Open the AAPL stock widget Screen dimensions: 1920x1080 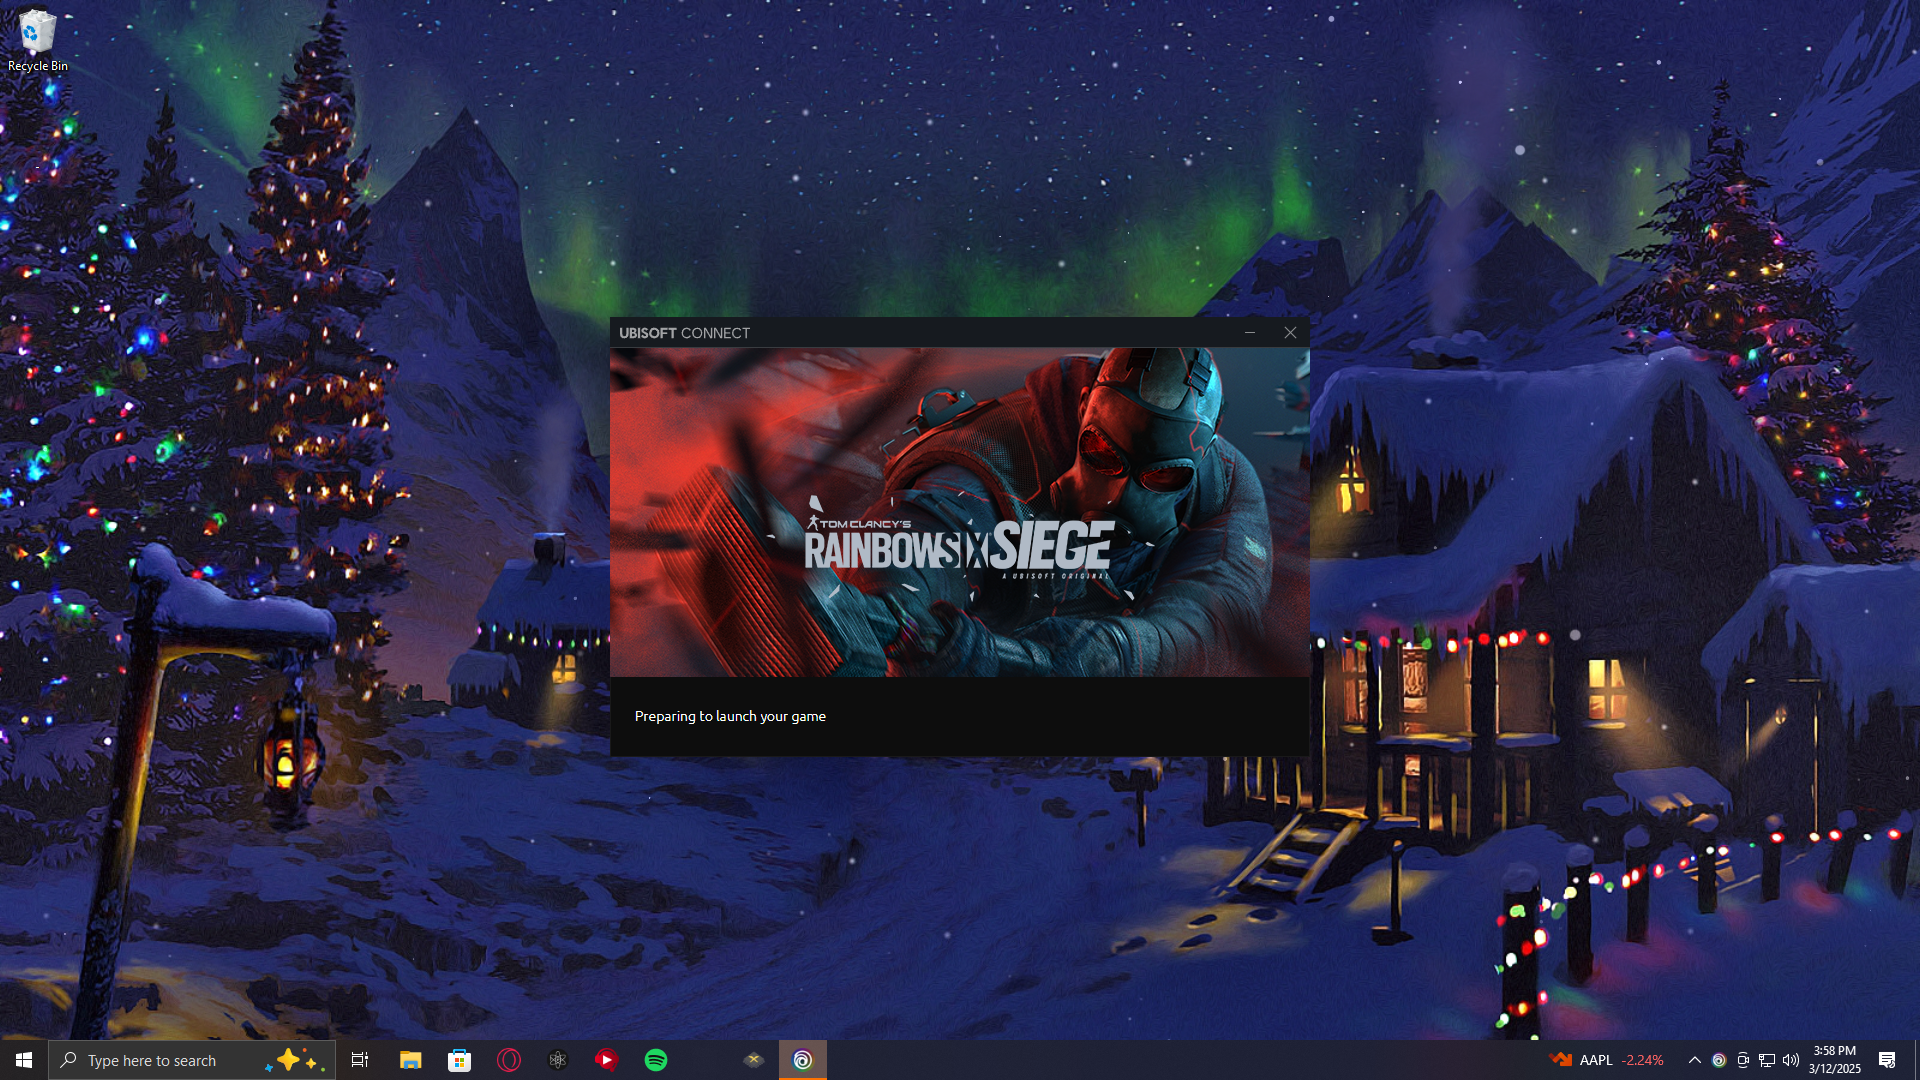coord(1606,1060)
